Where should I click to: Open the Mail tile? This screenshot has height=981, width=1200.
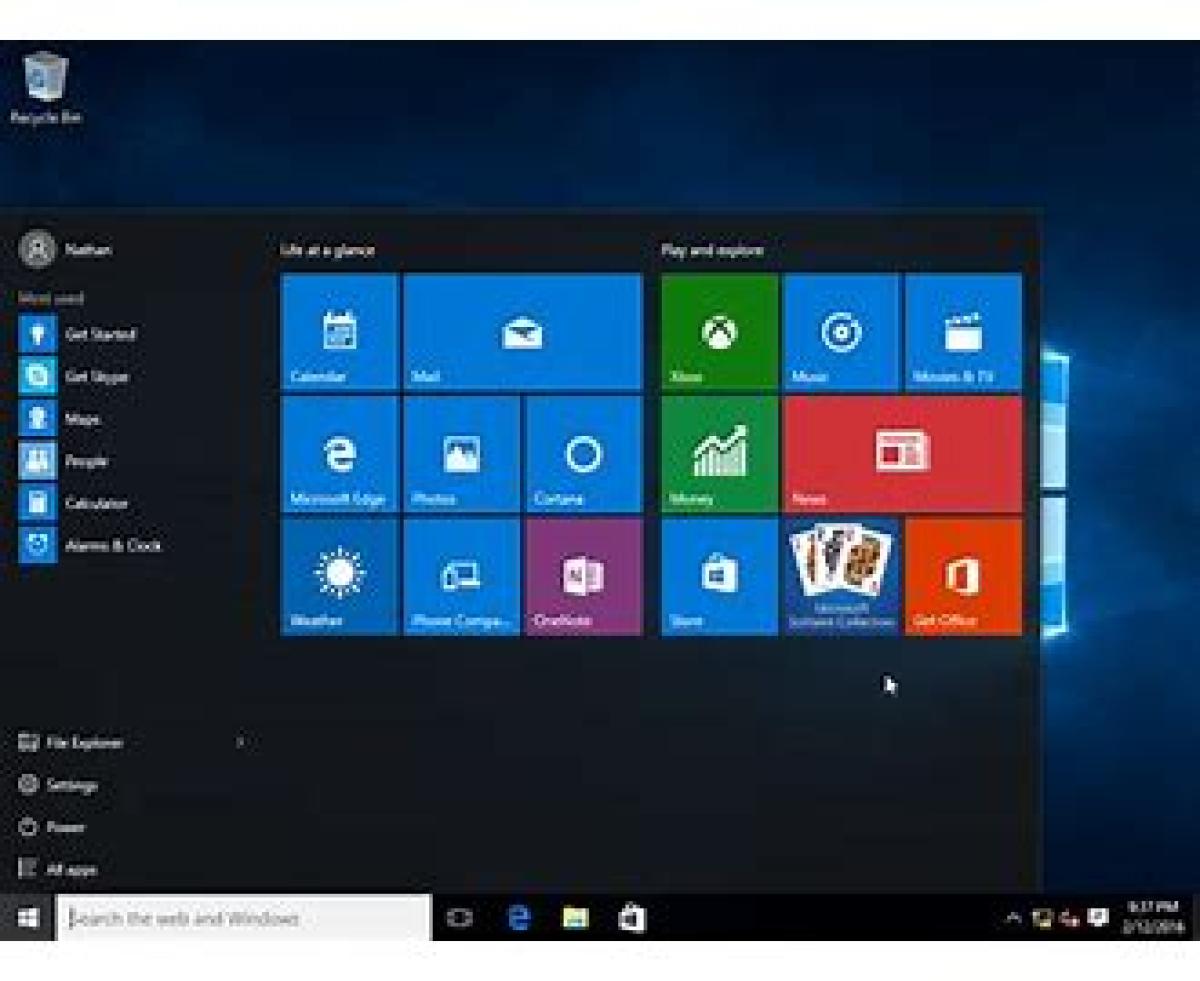pos(522,332)
